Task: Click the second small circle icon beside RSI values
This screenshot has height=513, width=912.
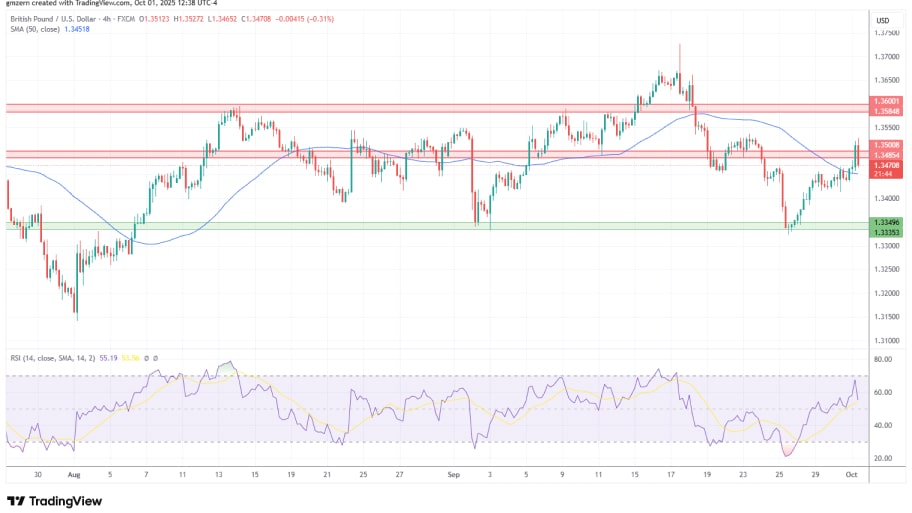Action: [156, 357]
